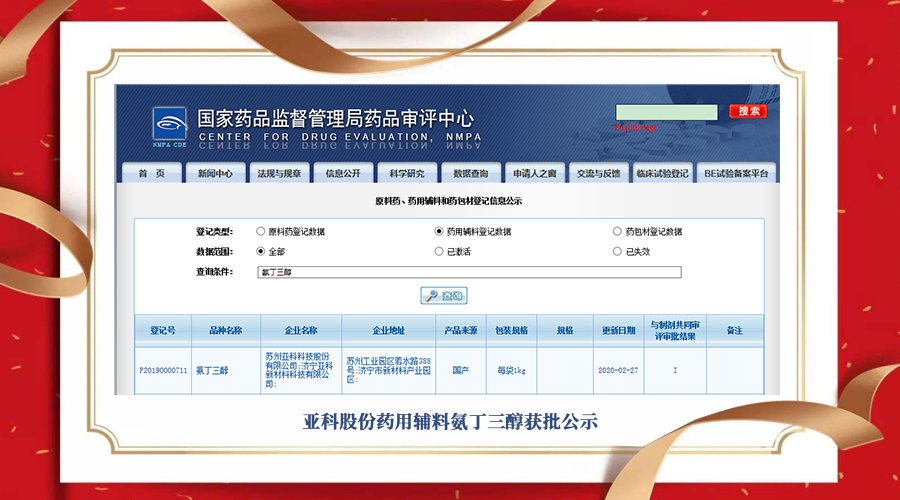The height and width of the screenshot is (500, 900).
Task: Open the 新闻中心 tab
Action: coord(214,173)
